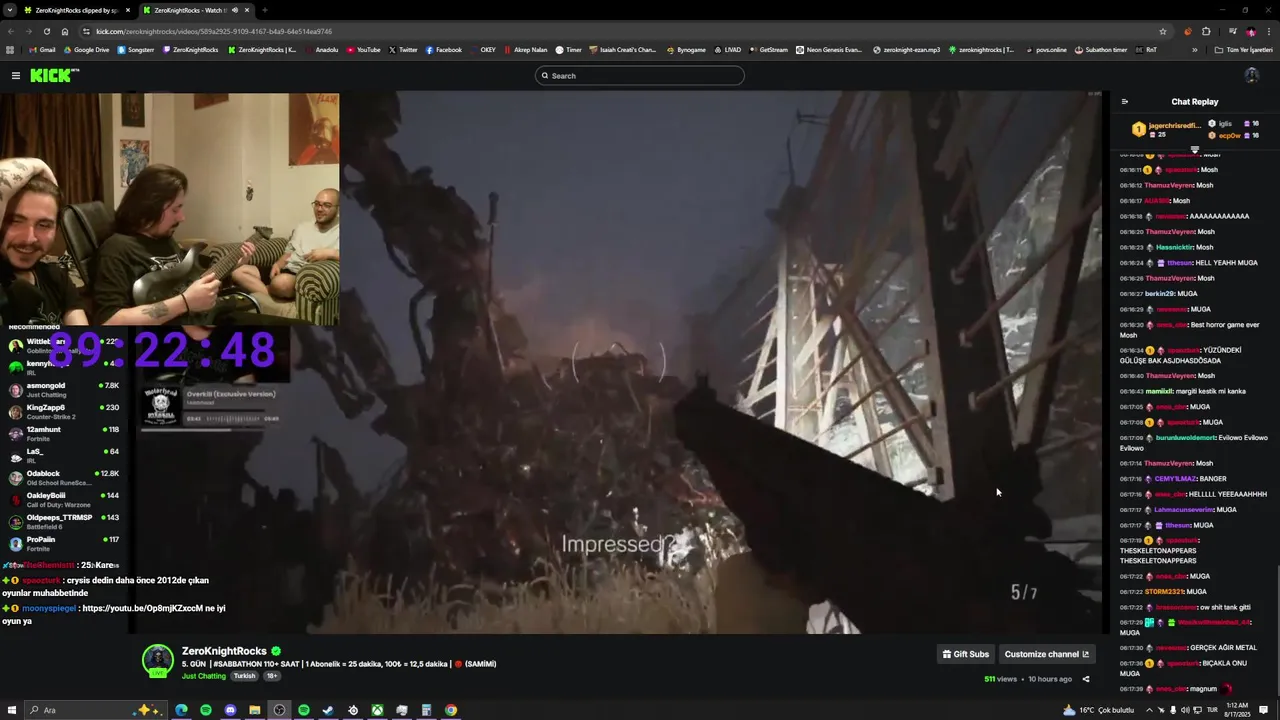Open the Facebook bookmark
The height and width of the screenshot is (720, 1280).
pyautogui.click(x=443, y=49)
